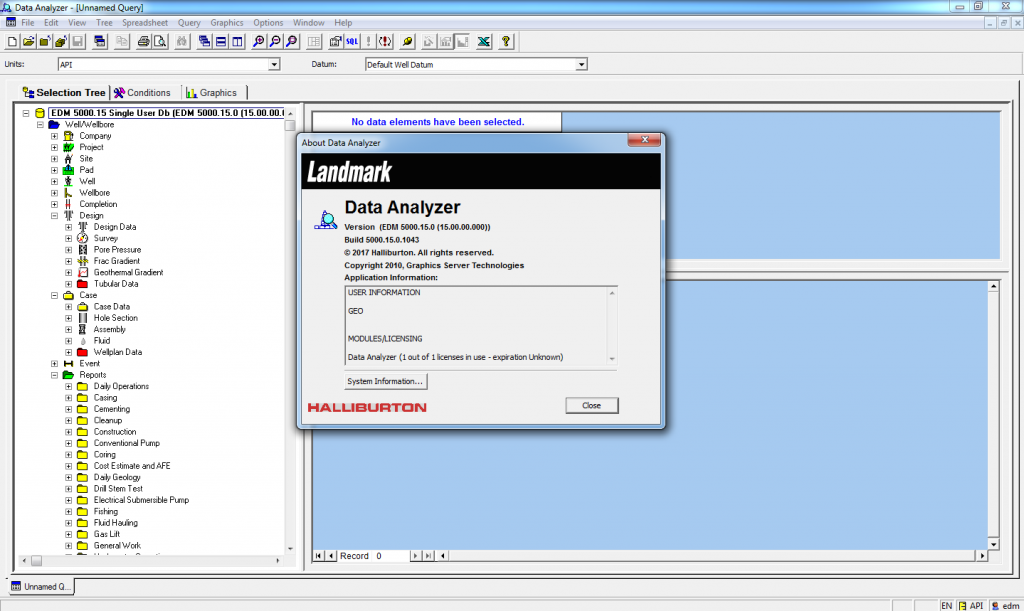Select the Cementing report folder

[112, 409]
